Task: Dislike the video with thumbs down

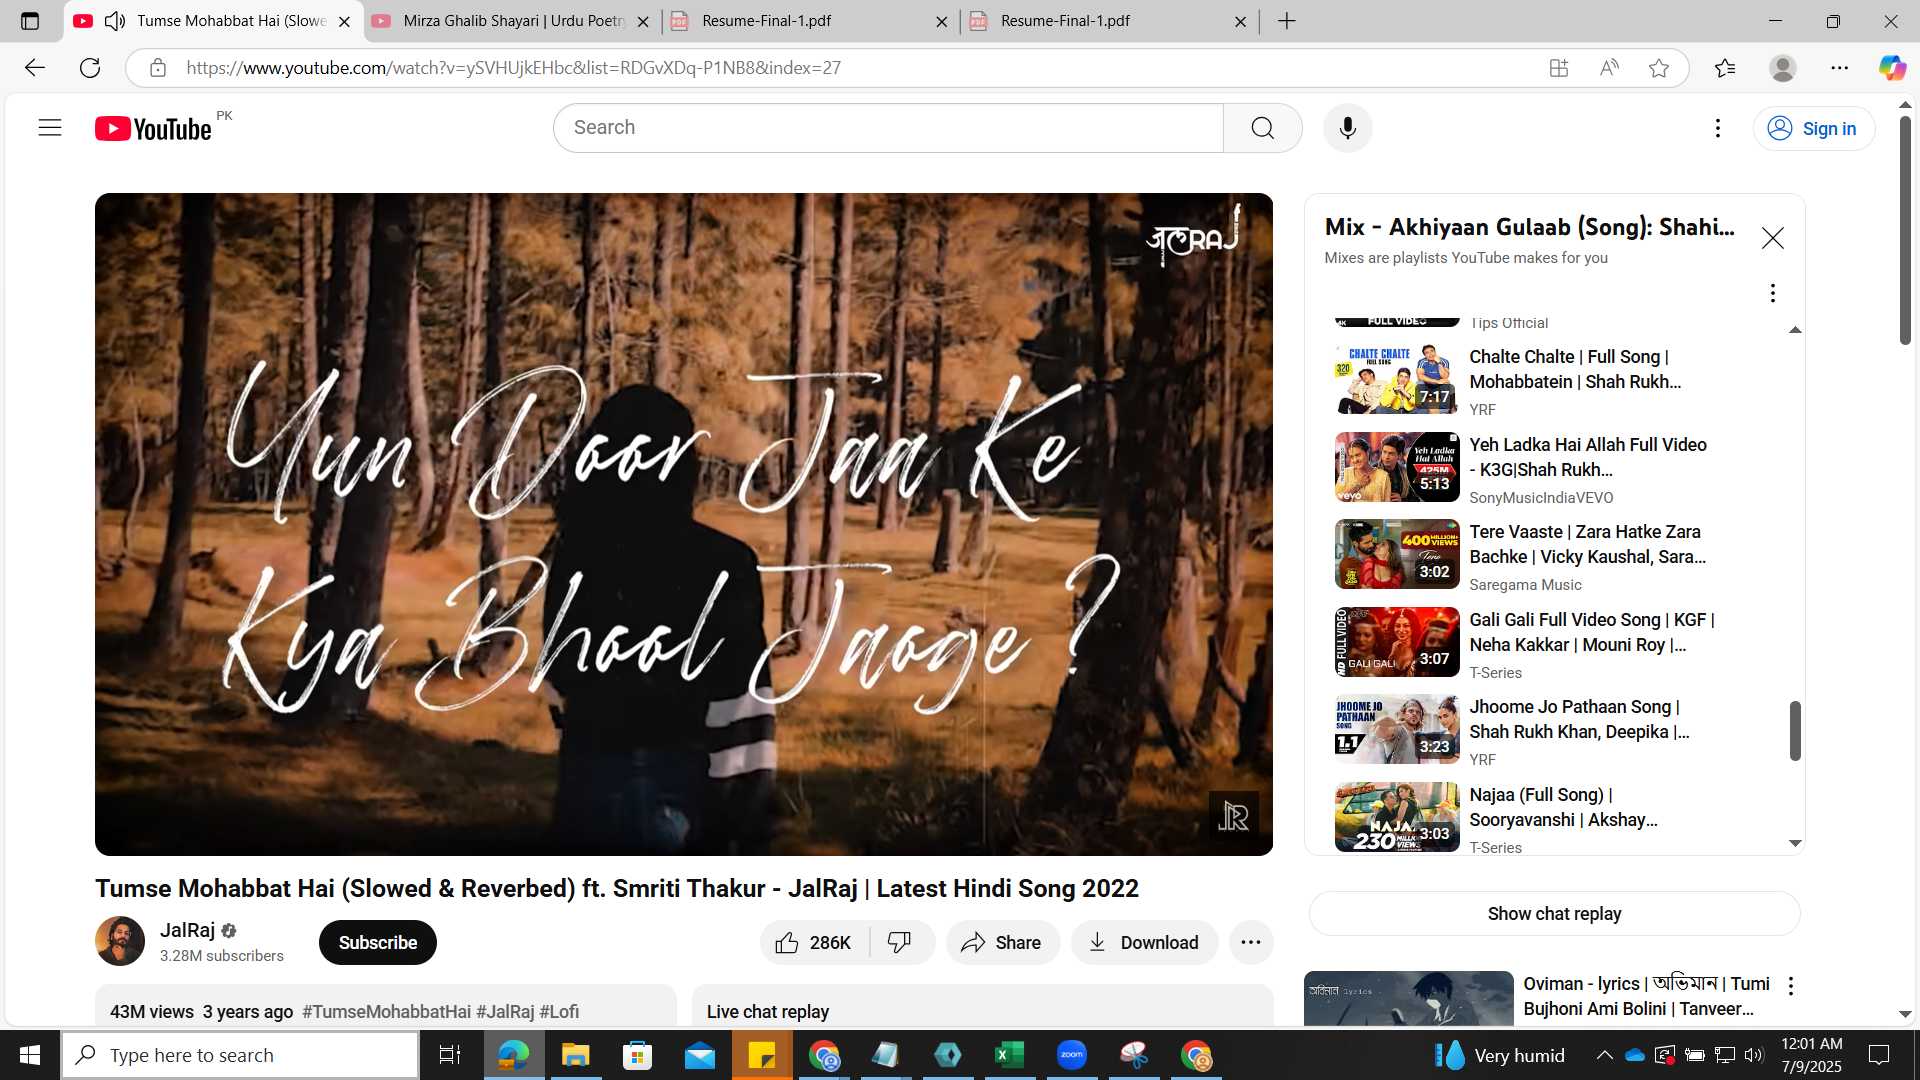Action: [x=900, y=943]
